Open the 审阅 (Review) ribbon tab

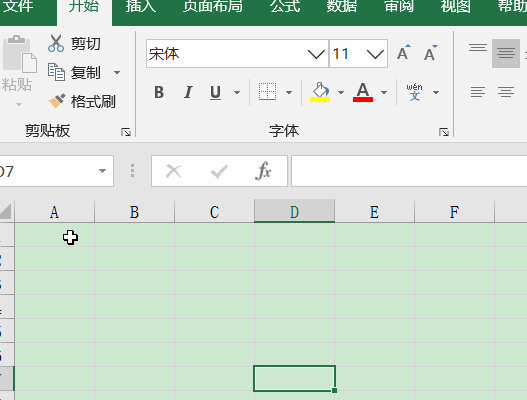pyautogui.click(x=399, y=6)
